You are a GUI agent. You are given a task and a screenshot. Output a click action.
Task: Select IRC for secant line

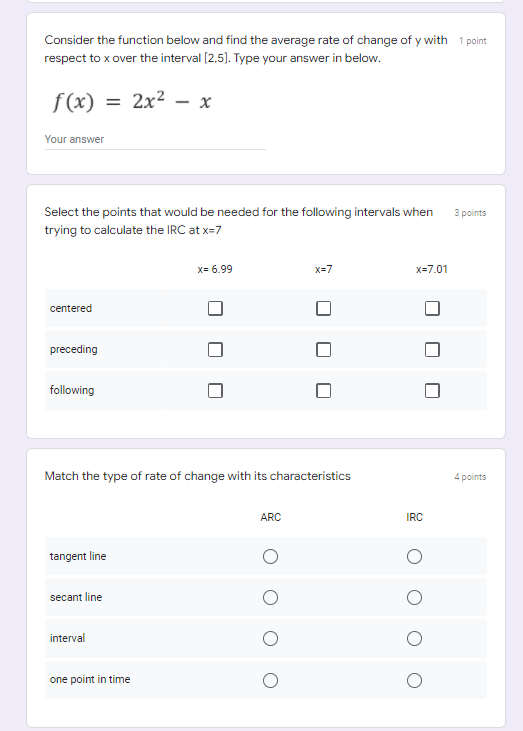click(414, 597)
